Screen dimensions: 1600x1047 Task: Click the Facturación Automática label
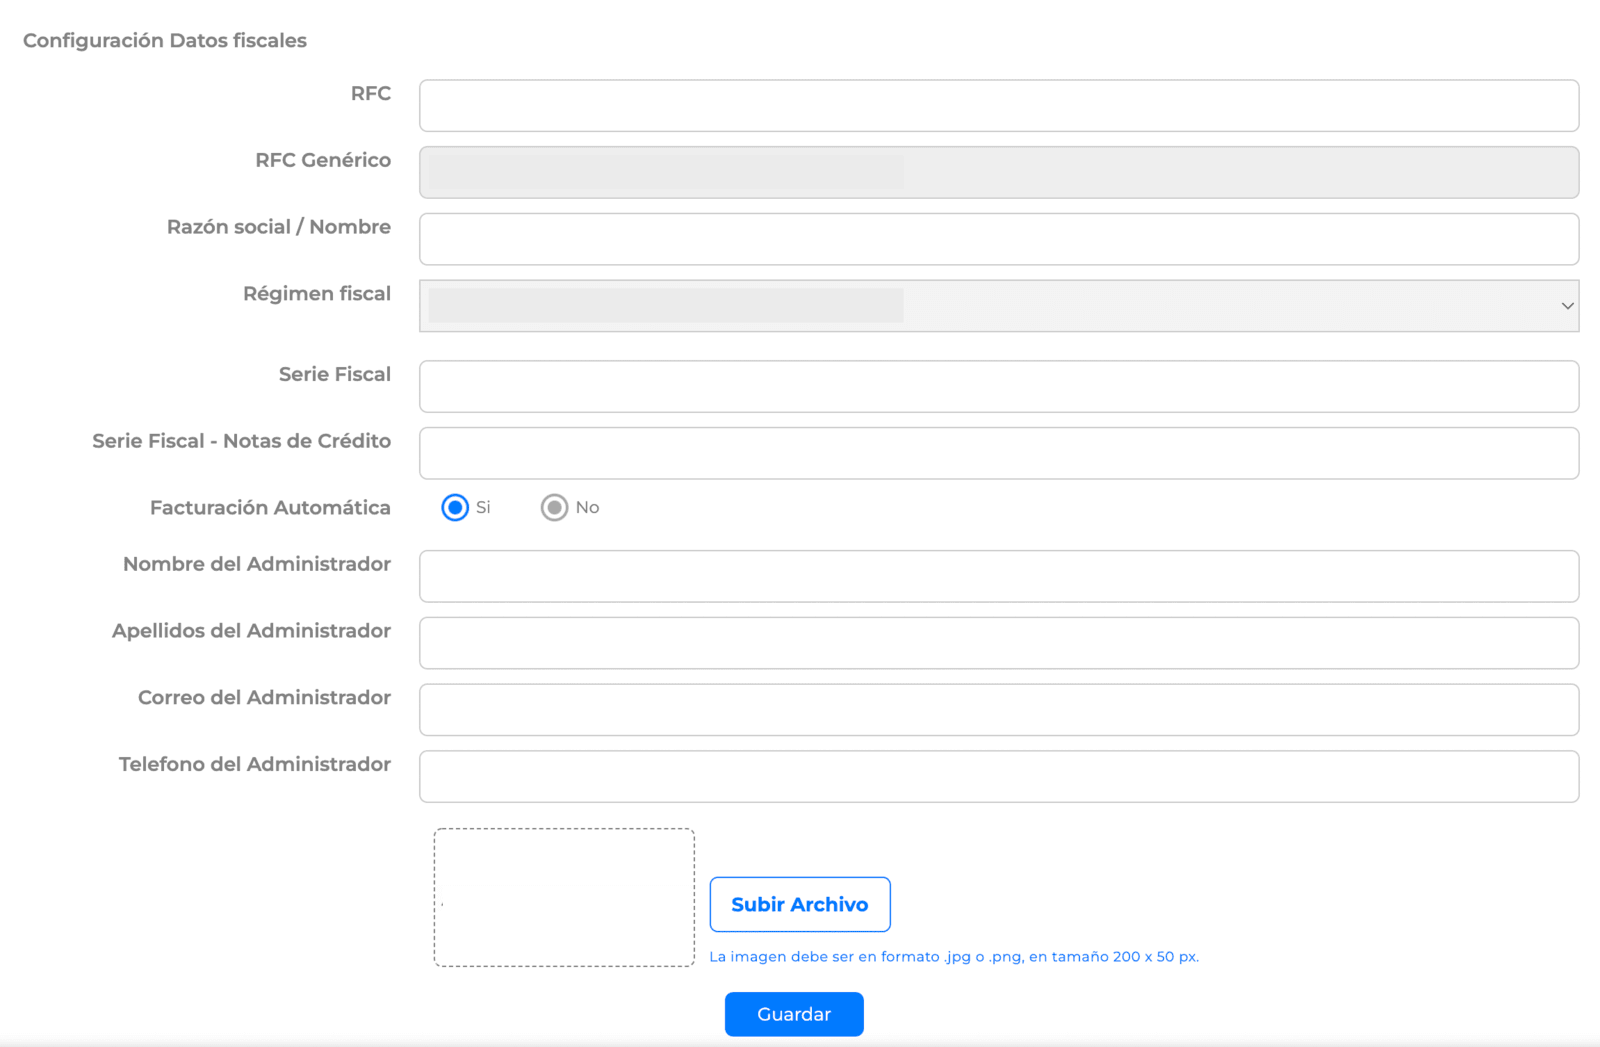tap(270, 508)
